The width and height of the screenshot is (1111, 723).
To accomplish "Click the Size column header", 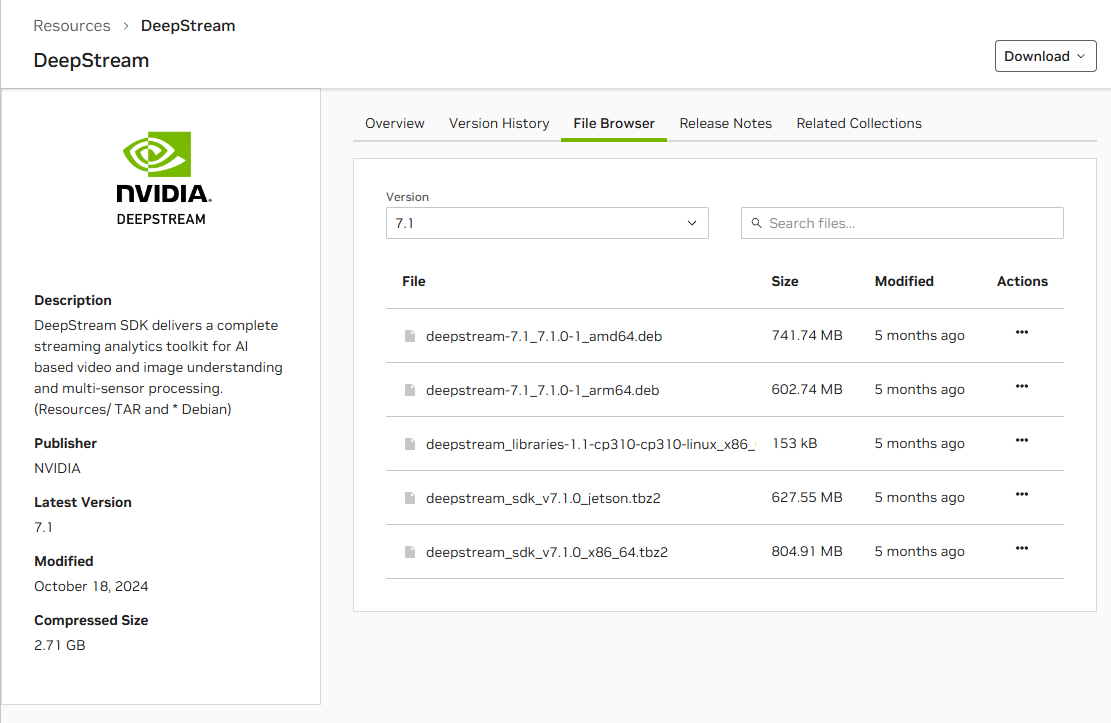I will pos(784,281).
